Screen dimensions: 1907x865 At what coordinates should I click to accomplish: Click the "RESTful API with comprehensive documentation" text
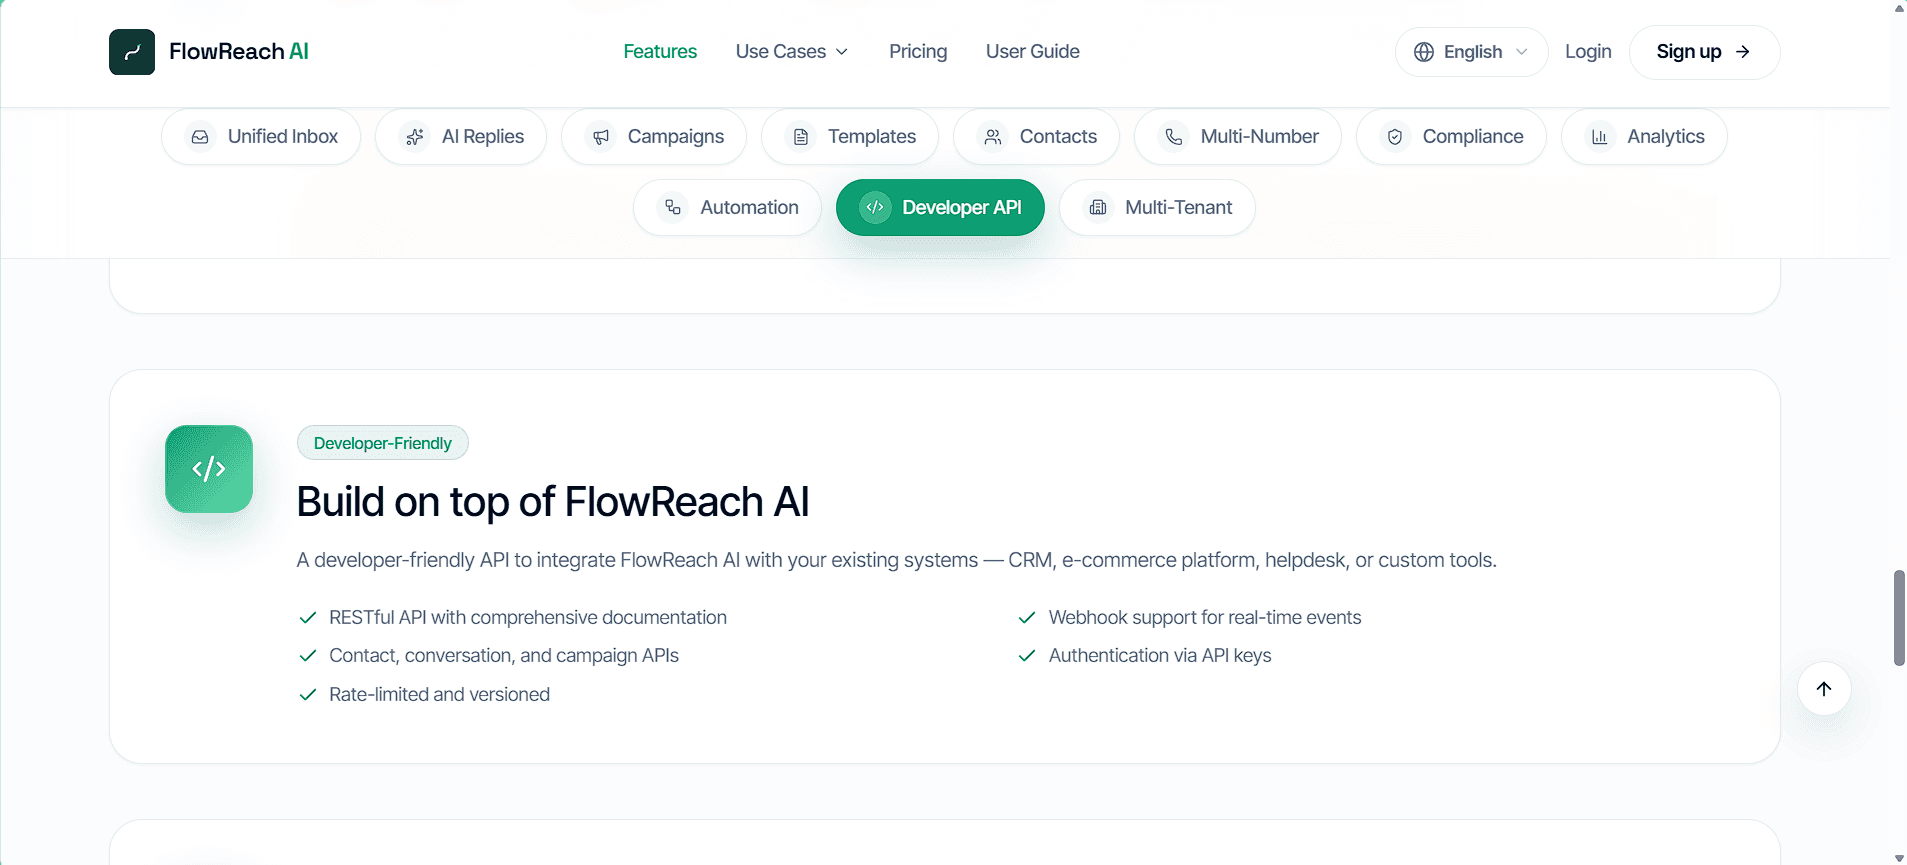528,618
